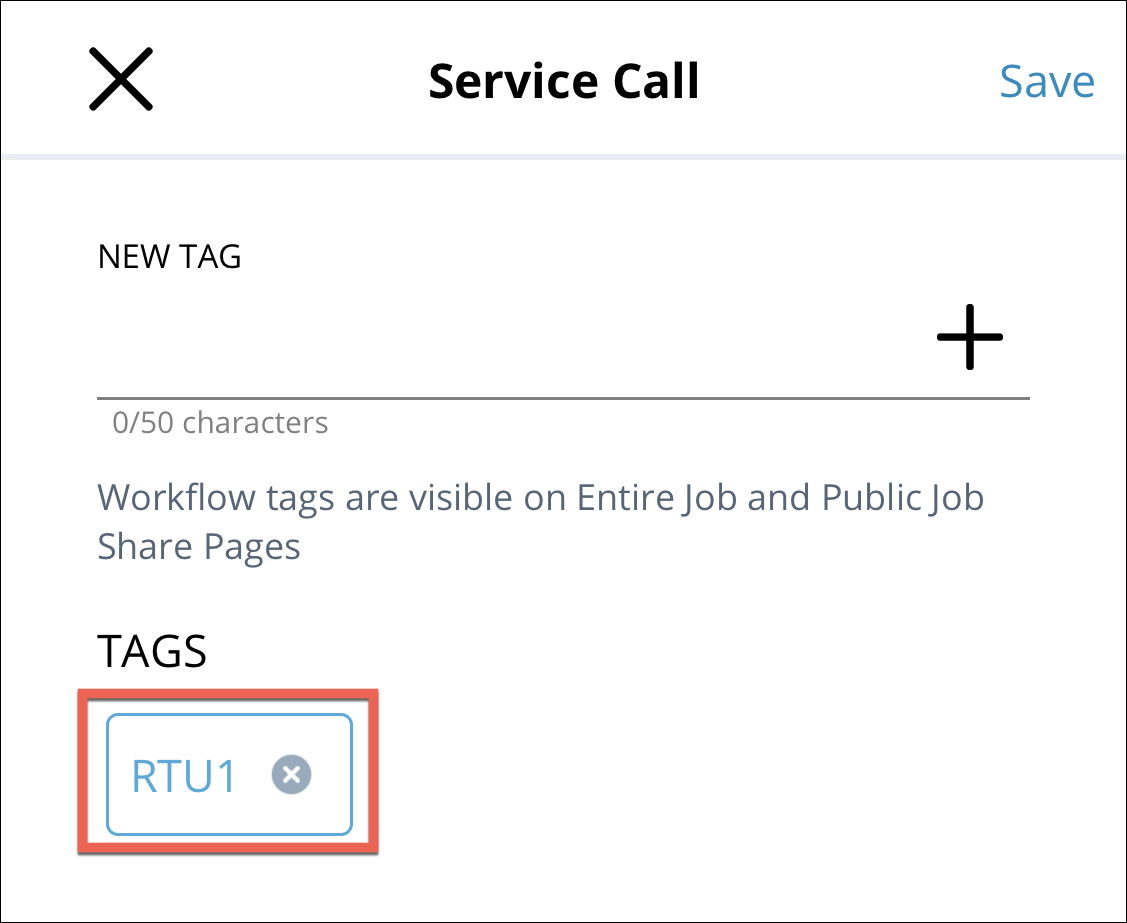This screenshot has height=923, width=1127.
Task: Click the Service Call title
Action: click(x=563, y=80)
